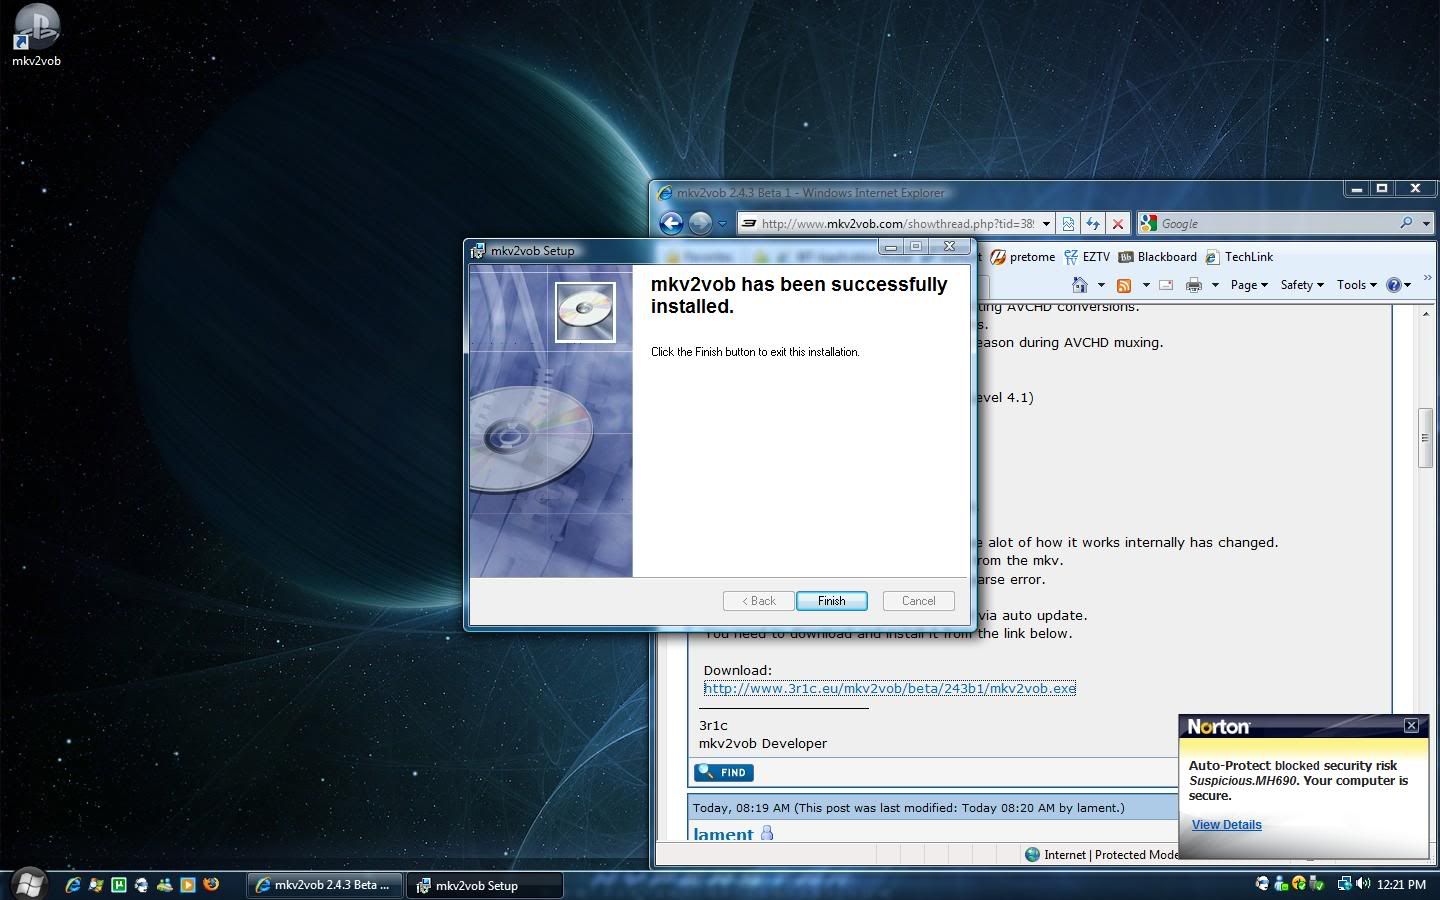Click View Details in Norton popup
The height and width of the screenshot is (900, 1440).
pos(1226,825)
